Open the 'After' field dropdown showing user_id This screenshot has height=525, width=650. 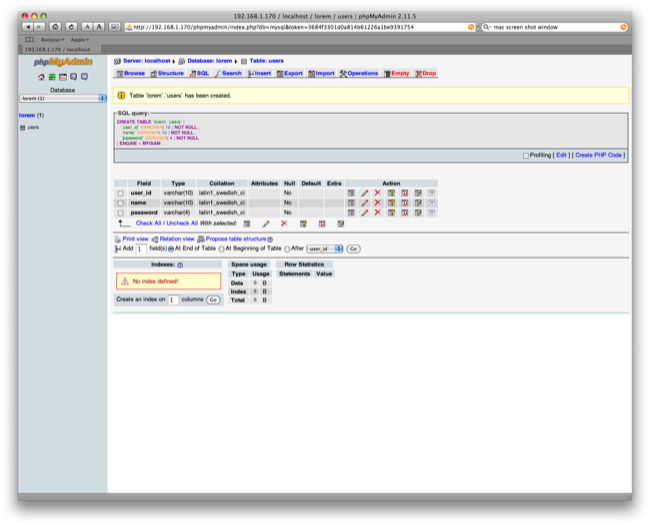click(325, 249)
